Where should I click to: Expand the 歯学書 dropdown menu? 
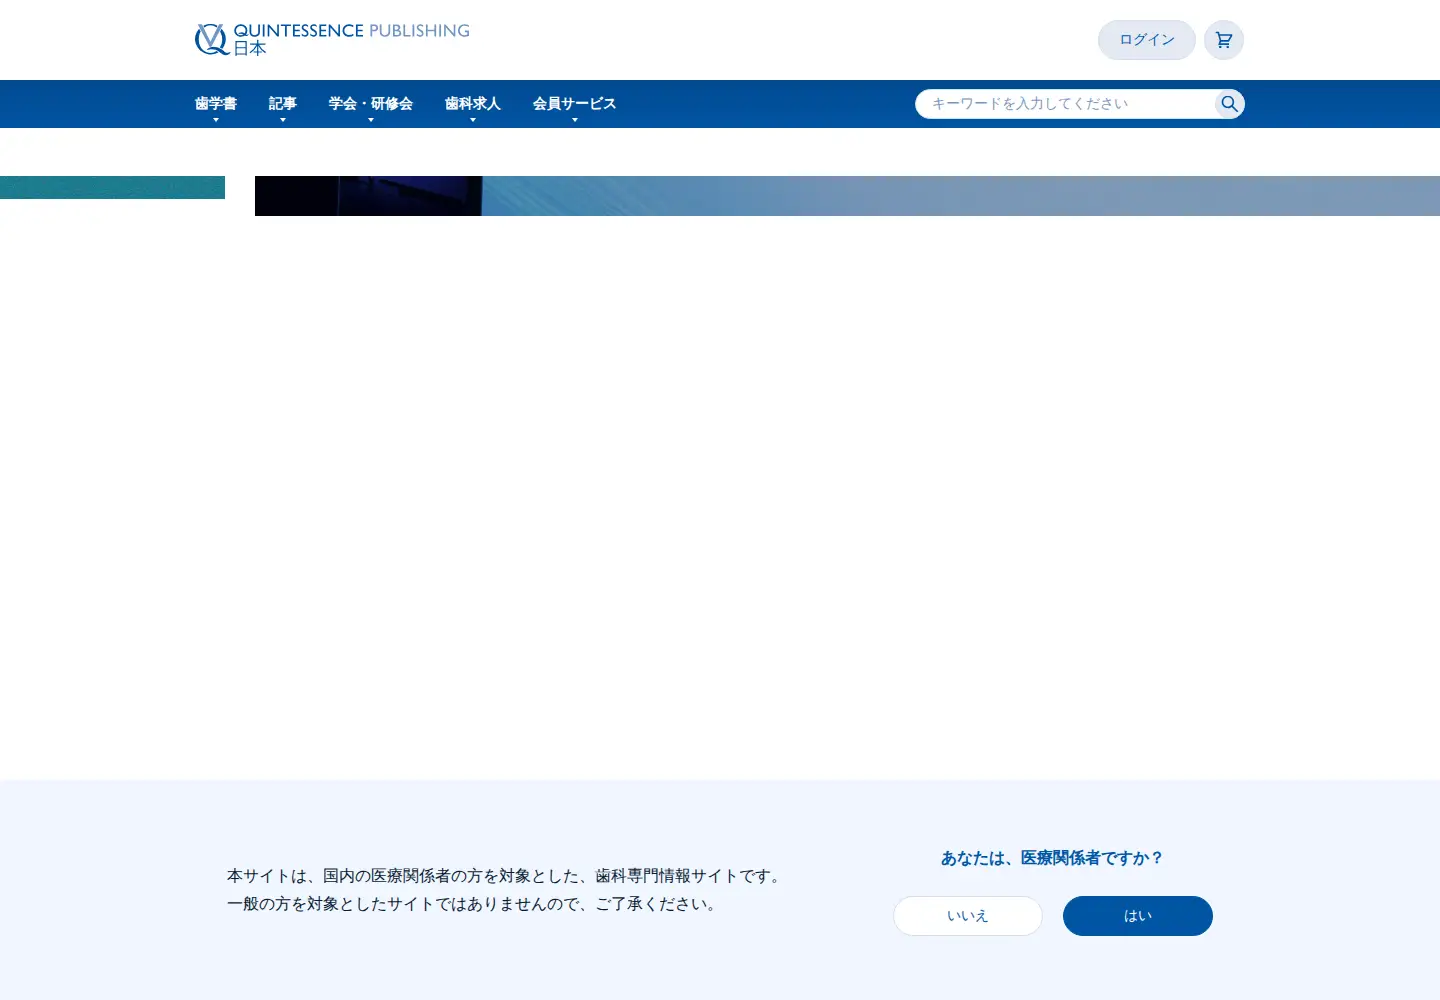click(x=216, y=104)
